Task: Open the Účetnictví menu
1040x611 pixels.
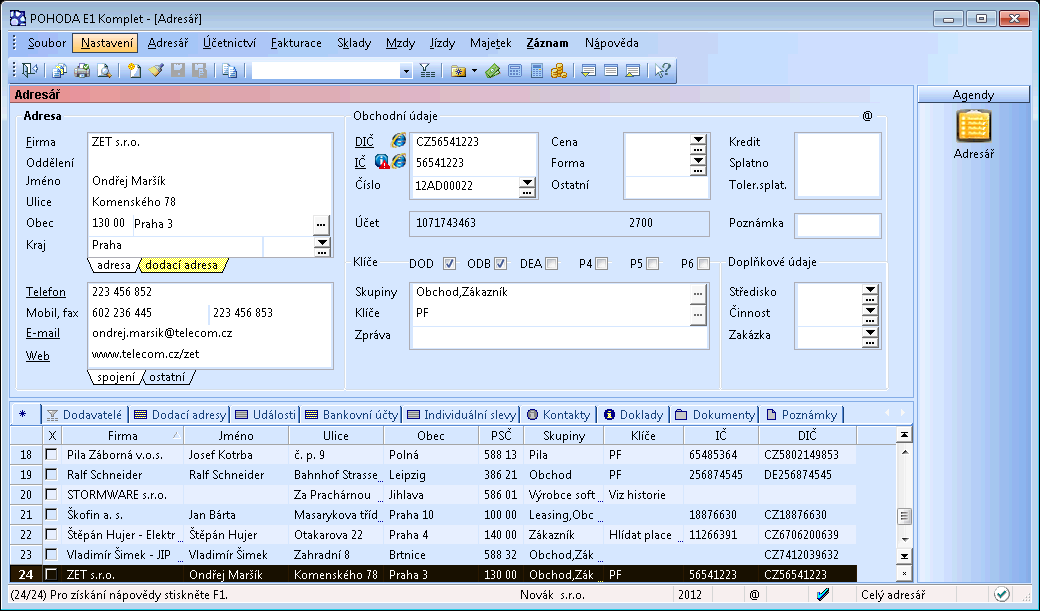Action: pos(229,43)
